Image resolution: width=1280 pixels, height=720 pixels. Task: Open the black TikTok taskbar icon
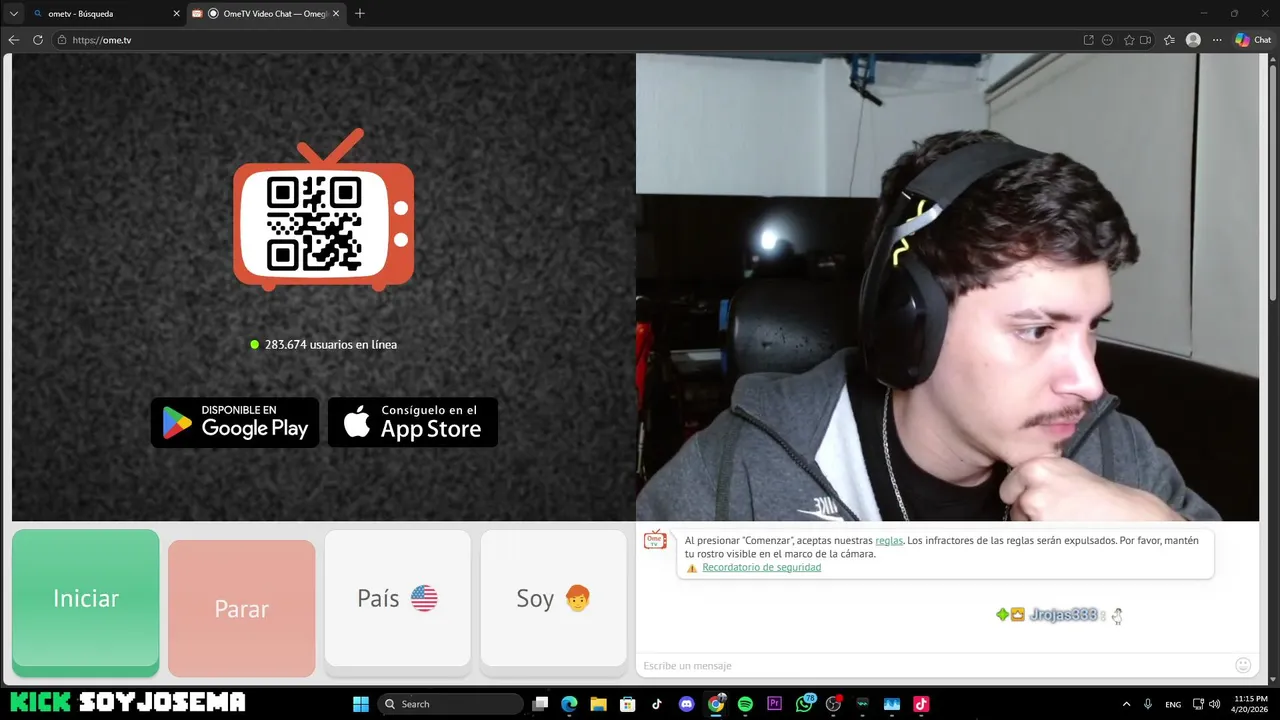pos(657,704)
